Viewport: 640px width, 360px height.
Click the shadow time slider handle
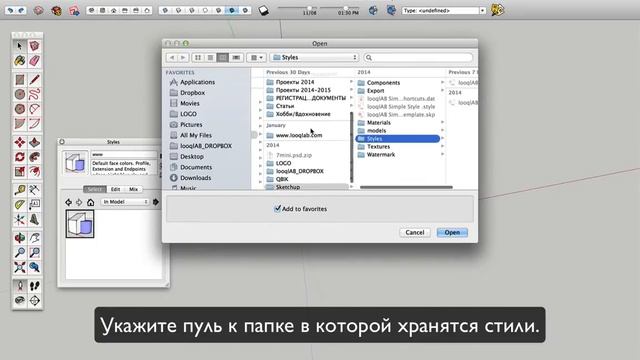[x=346, y=8]
